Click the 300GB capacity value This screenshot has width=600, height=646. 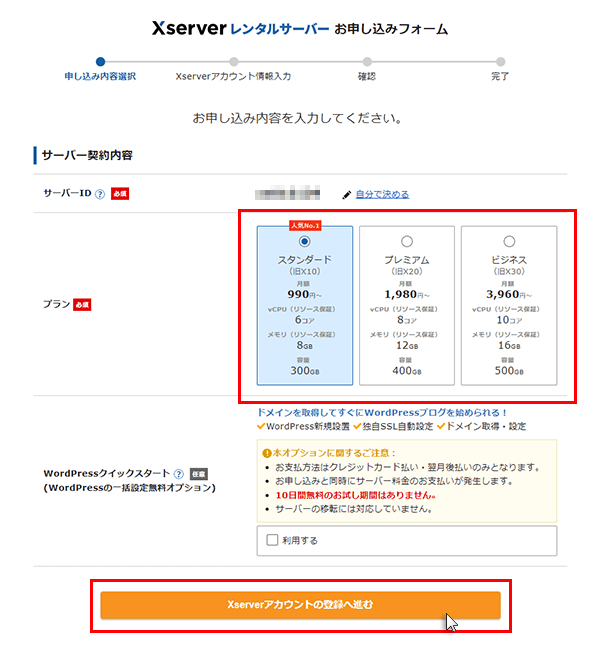tap(305, 371)
